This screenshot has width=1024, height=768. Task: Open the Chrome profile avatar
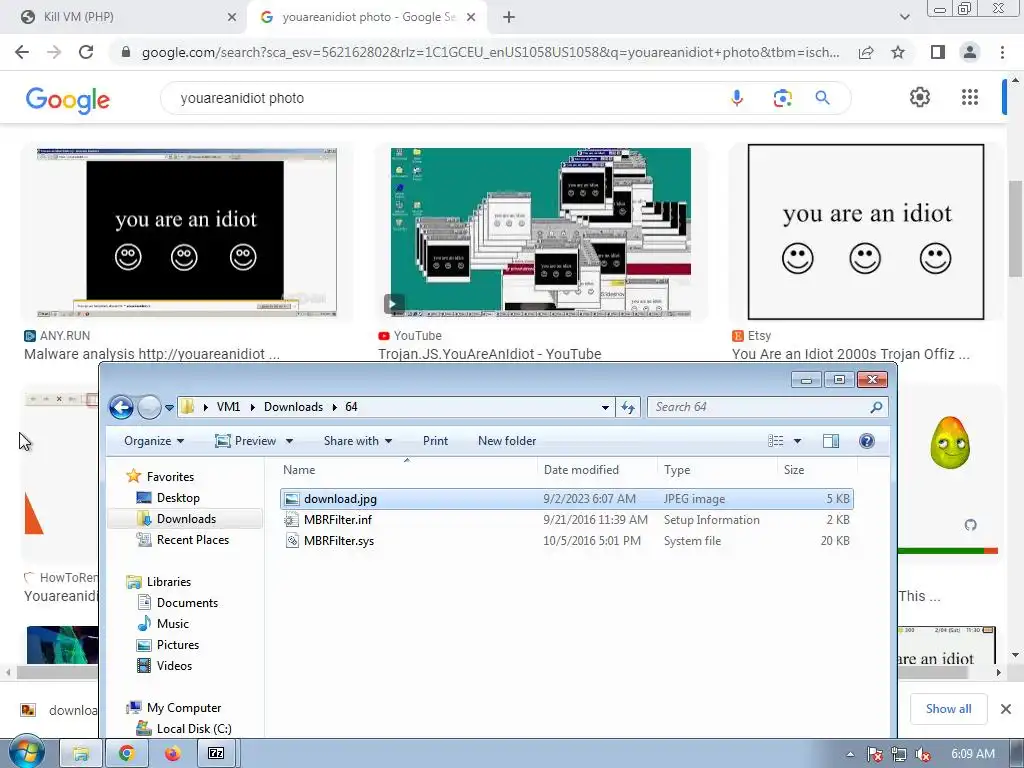[x=970, y=52]
